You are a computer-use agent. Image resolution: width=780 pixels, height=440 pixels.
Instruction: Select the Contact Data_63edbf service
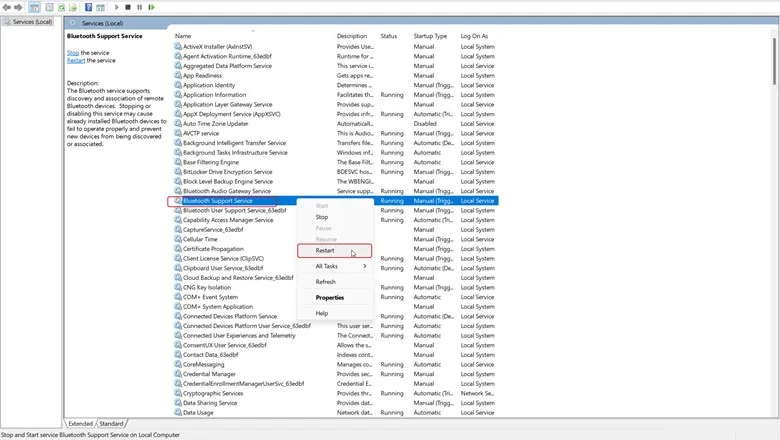pos(335,354)
